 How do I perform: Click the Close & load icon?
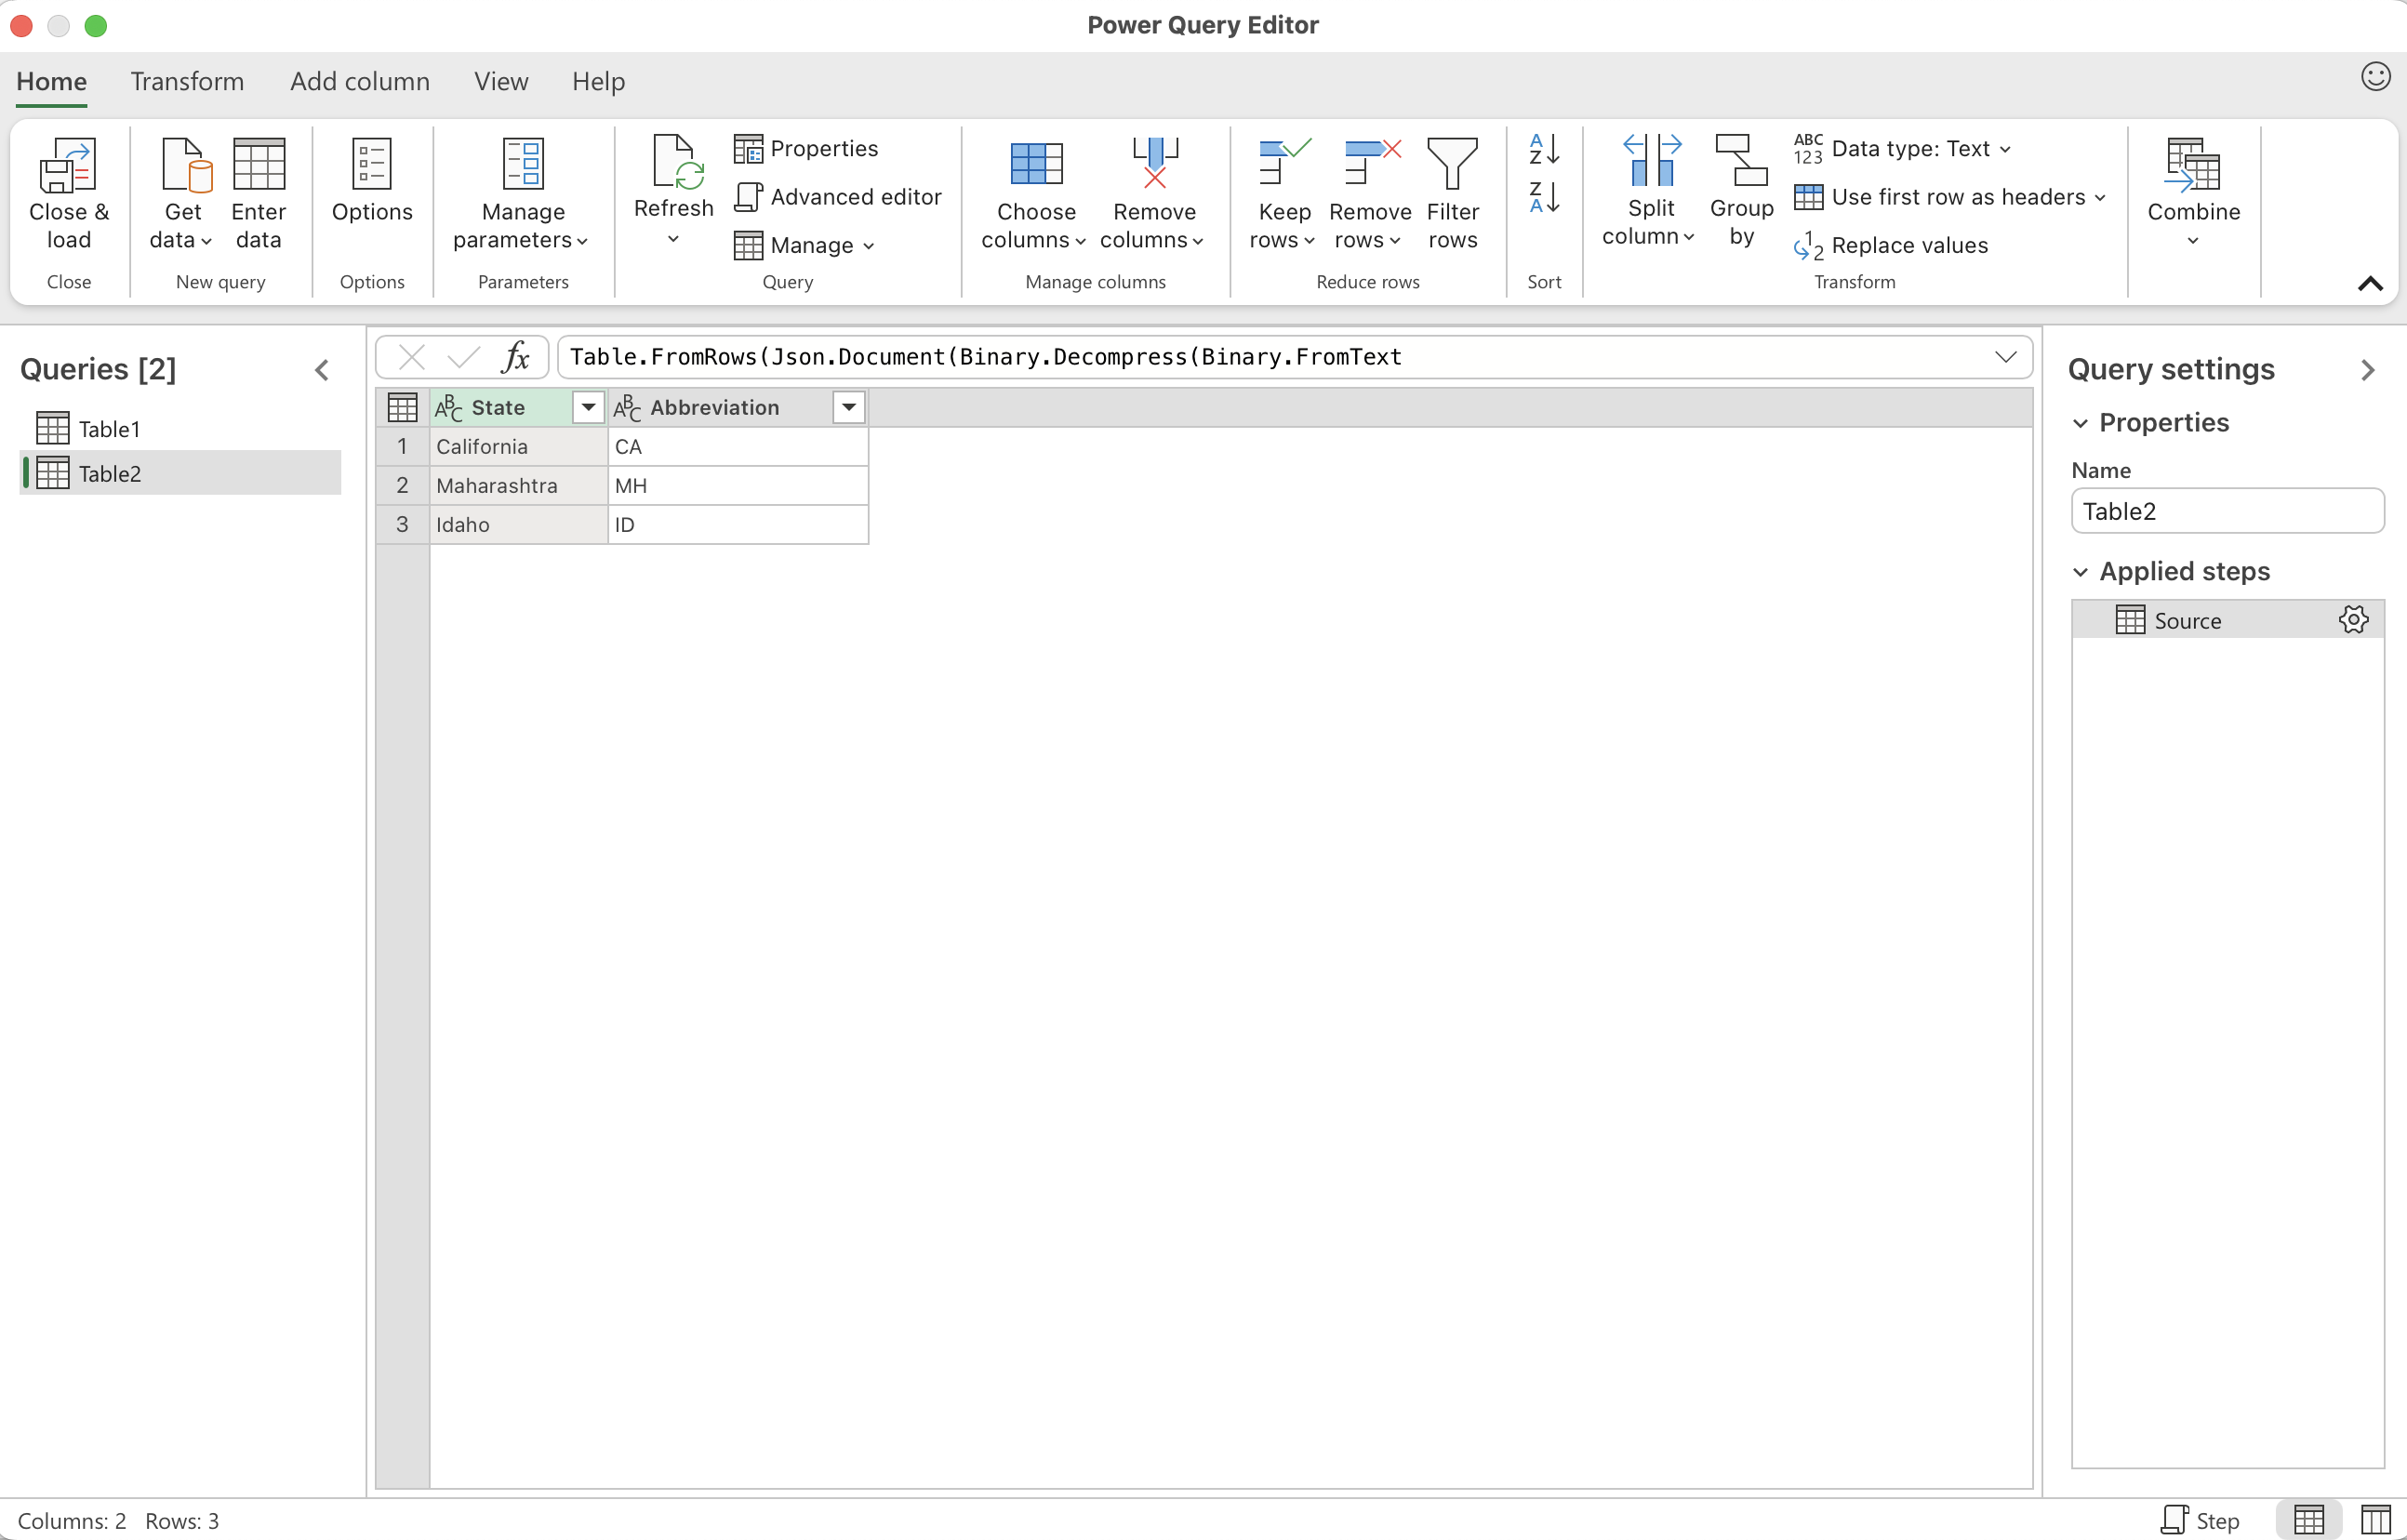[x=68, y=166]
